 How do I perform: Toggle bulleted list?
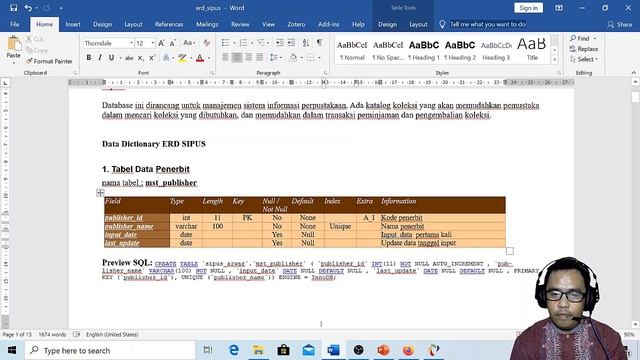click(x=225, y=43)
